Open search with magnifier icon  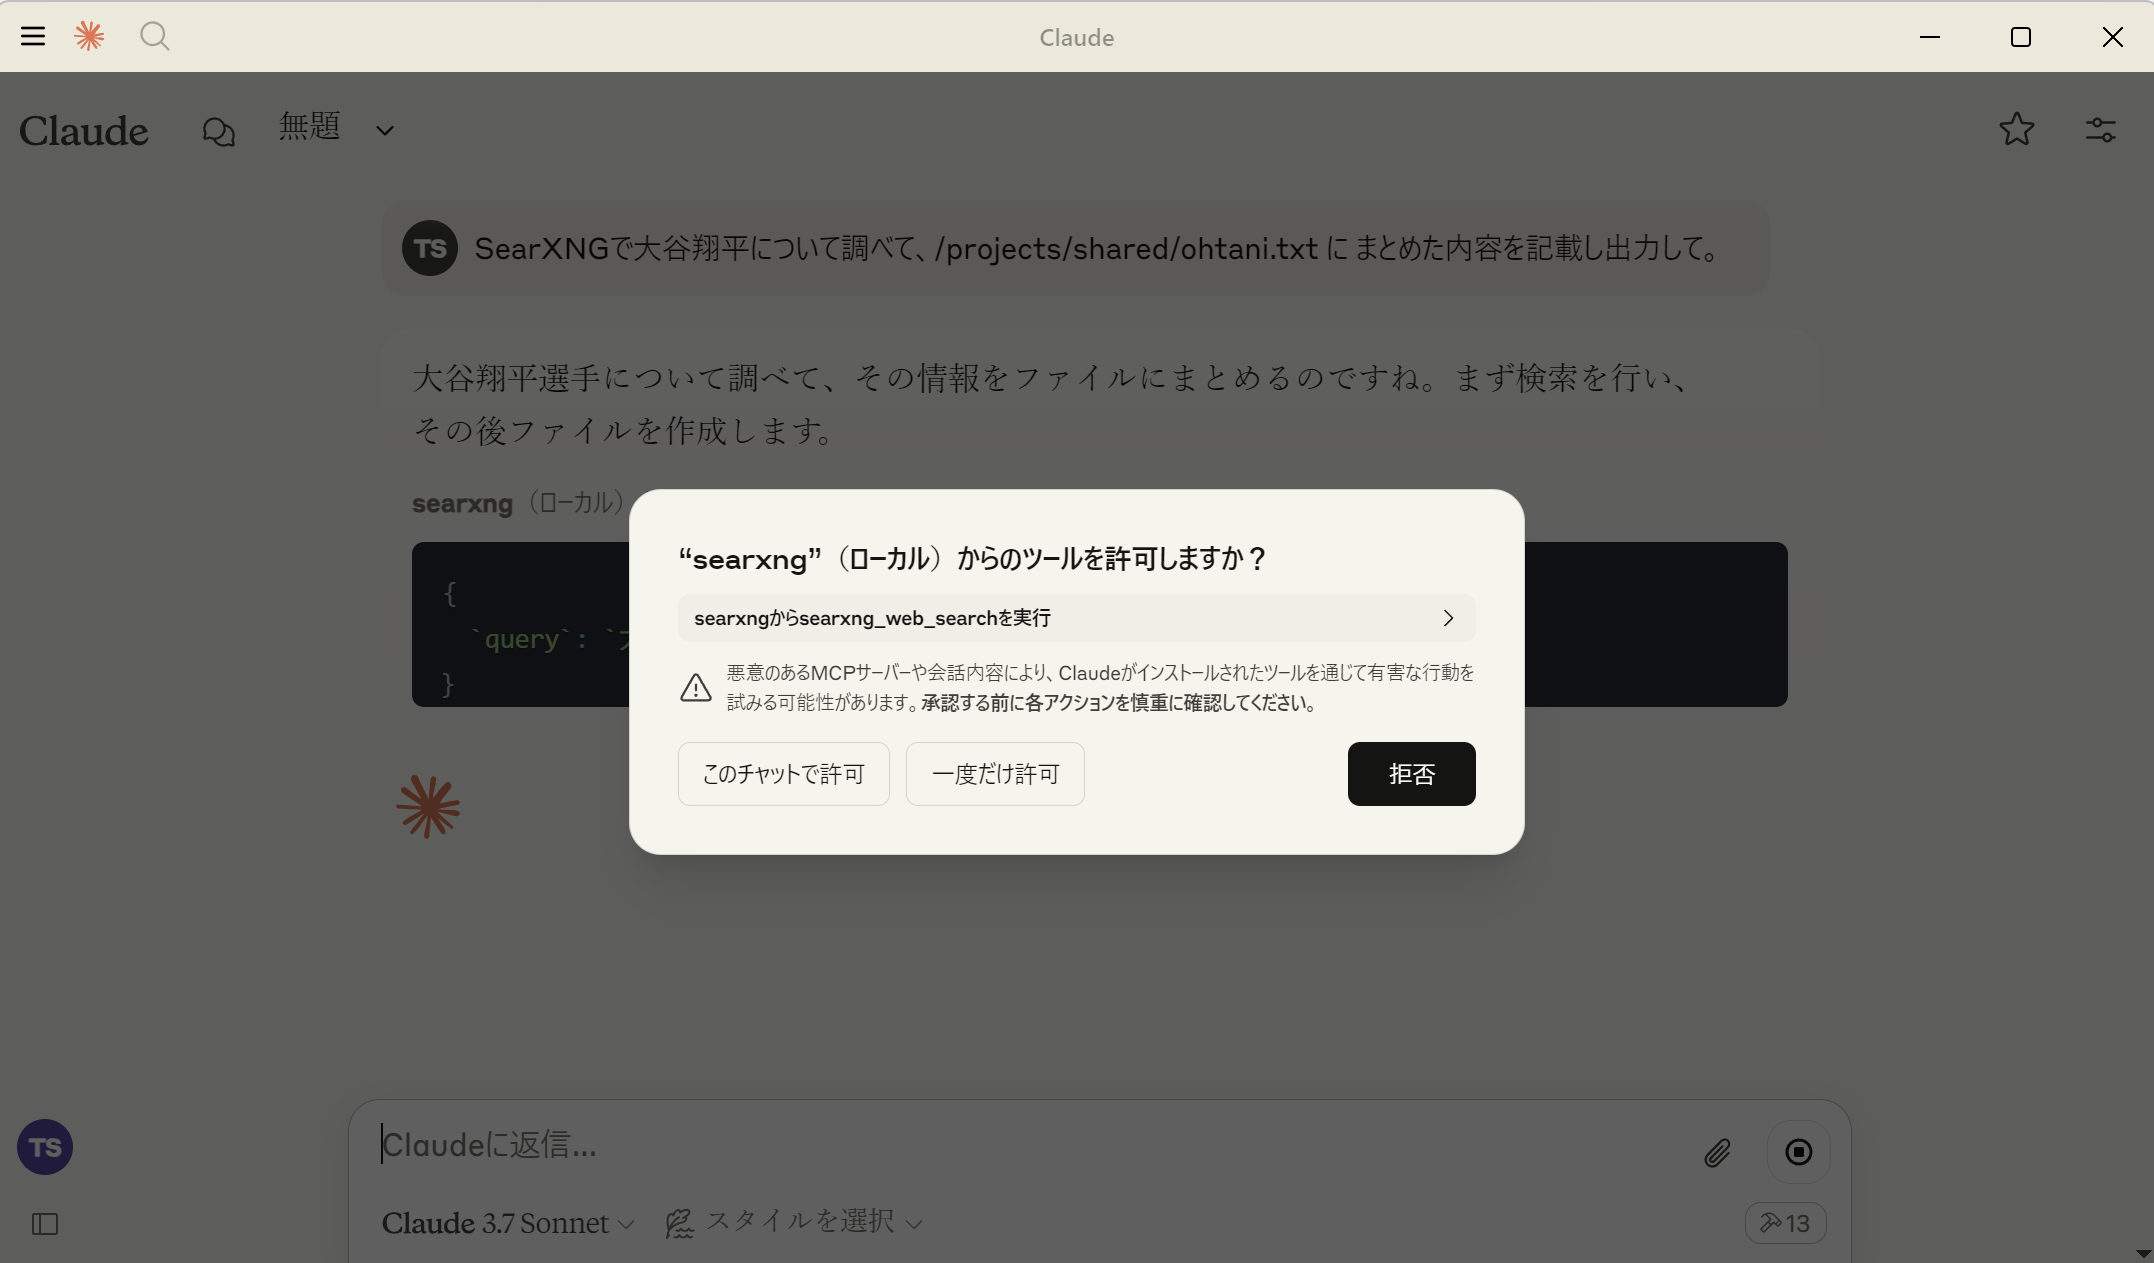click(154, 37)
